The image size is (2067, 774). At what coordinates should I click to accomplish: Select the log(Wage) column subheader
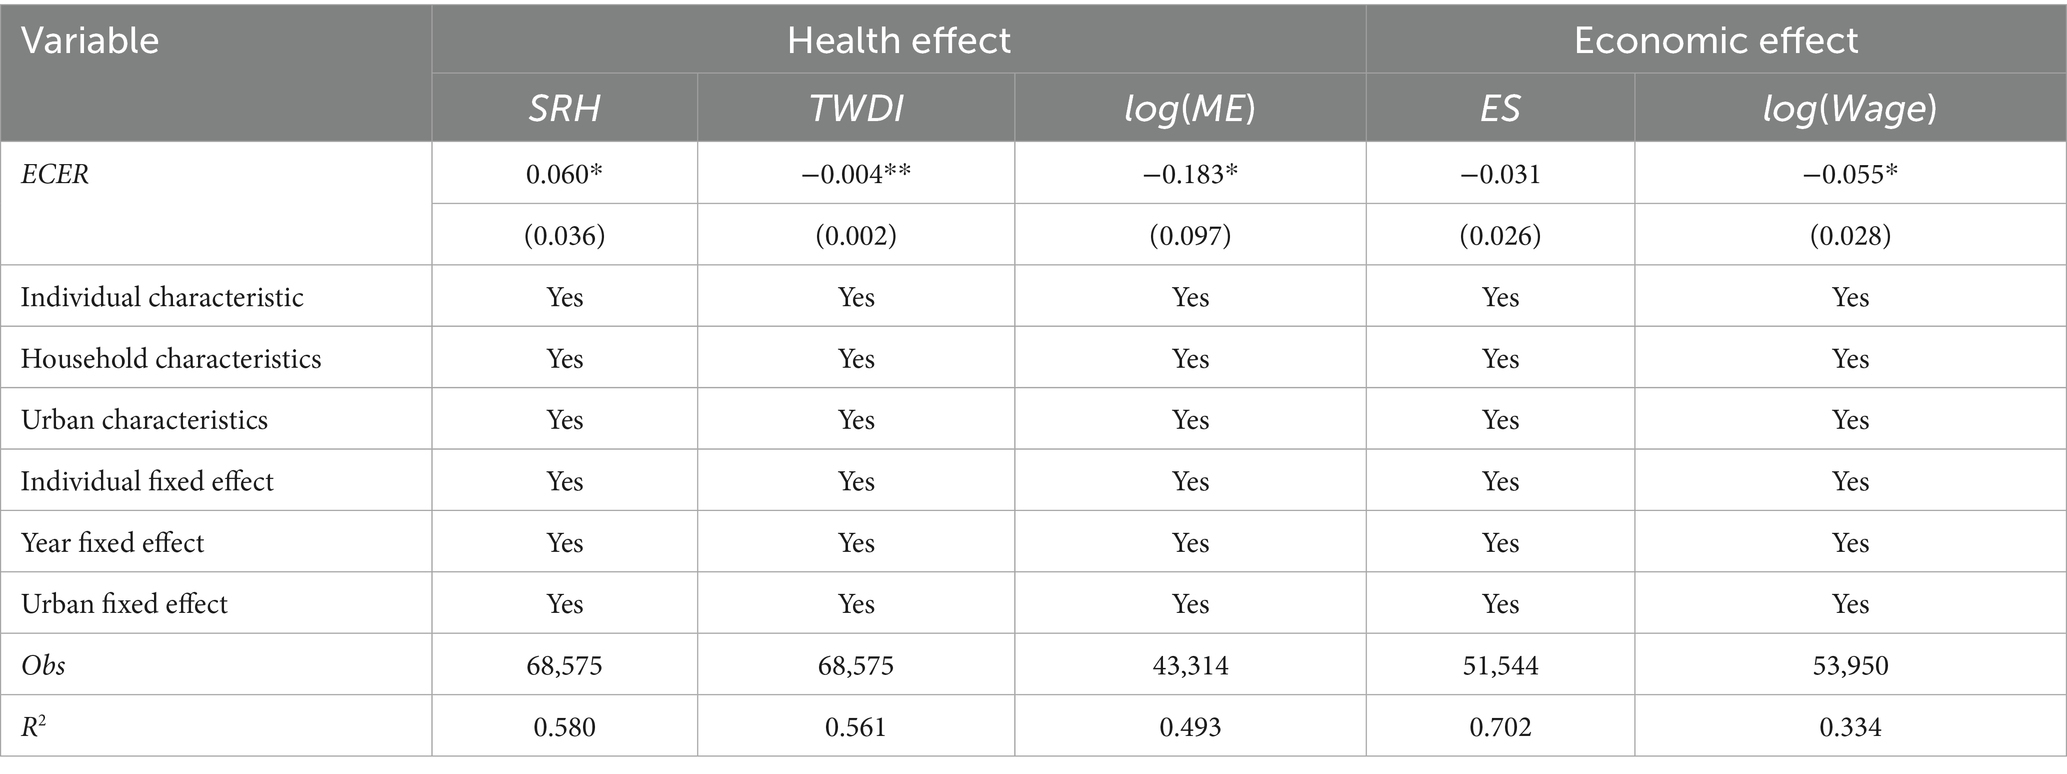pyautogui.click(x=1850, y=108)
